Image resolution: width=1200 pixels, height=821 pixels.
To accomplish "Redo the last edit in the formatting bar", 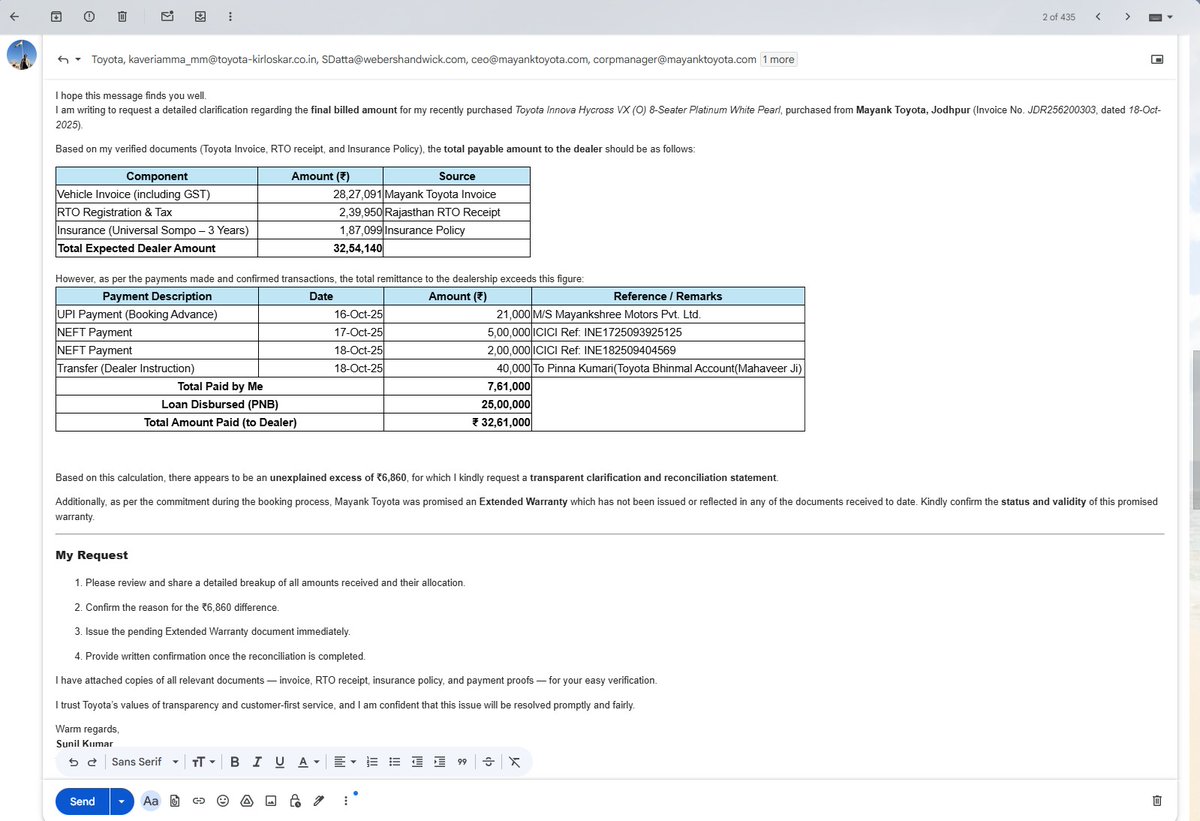I will click(92, 762).
